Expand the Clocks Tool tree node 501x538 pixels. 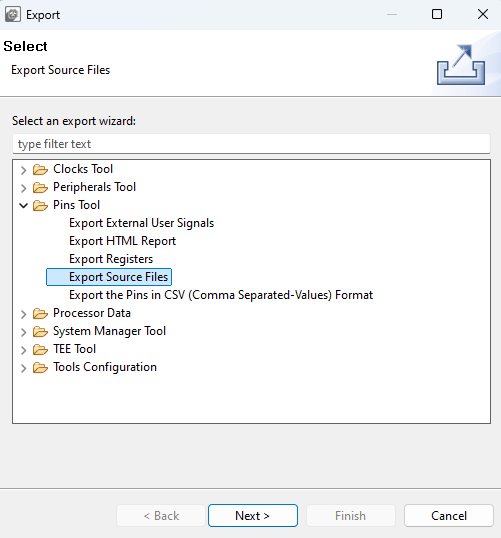(23, 170)
